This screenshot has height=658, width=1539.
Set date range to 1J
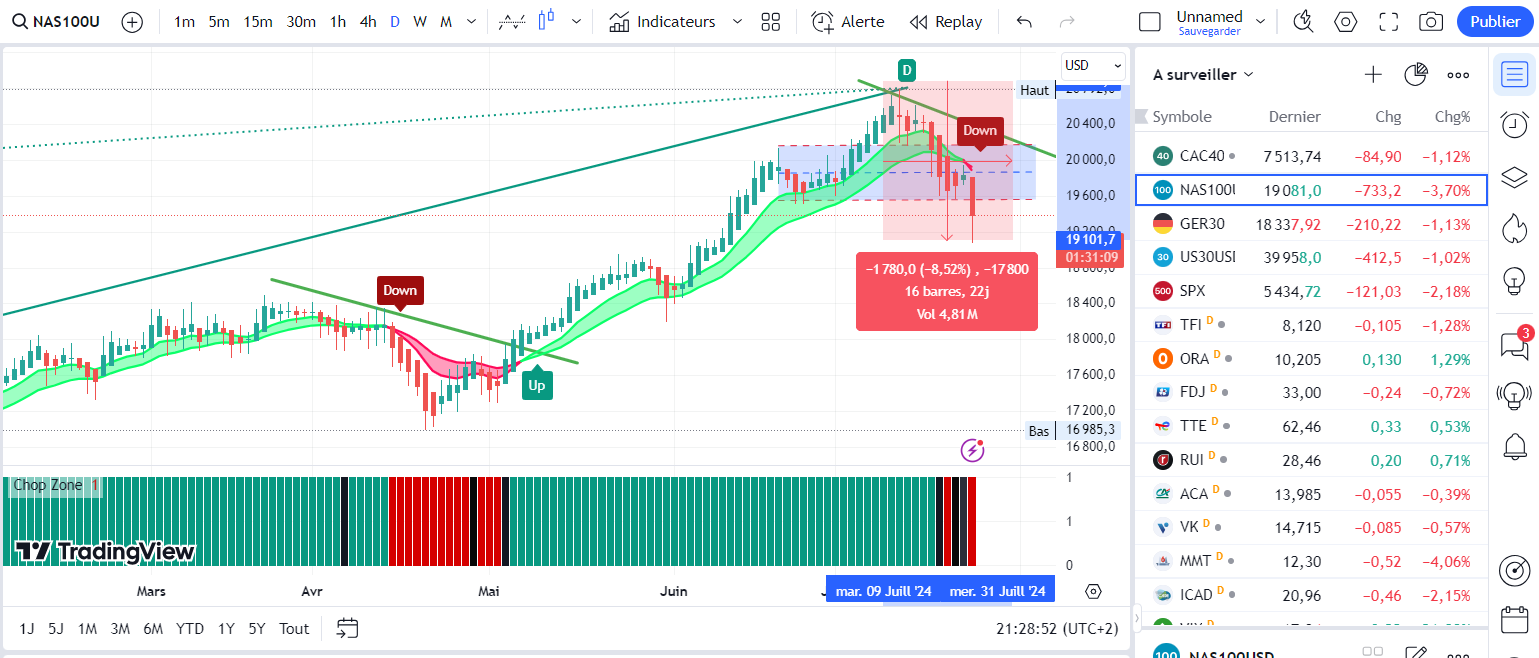click(27, 628)
